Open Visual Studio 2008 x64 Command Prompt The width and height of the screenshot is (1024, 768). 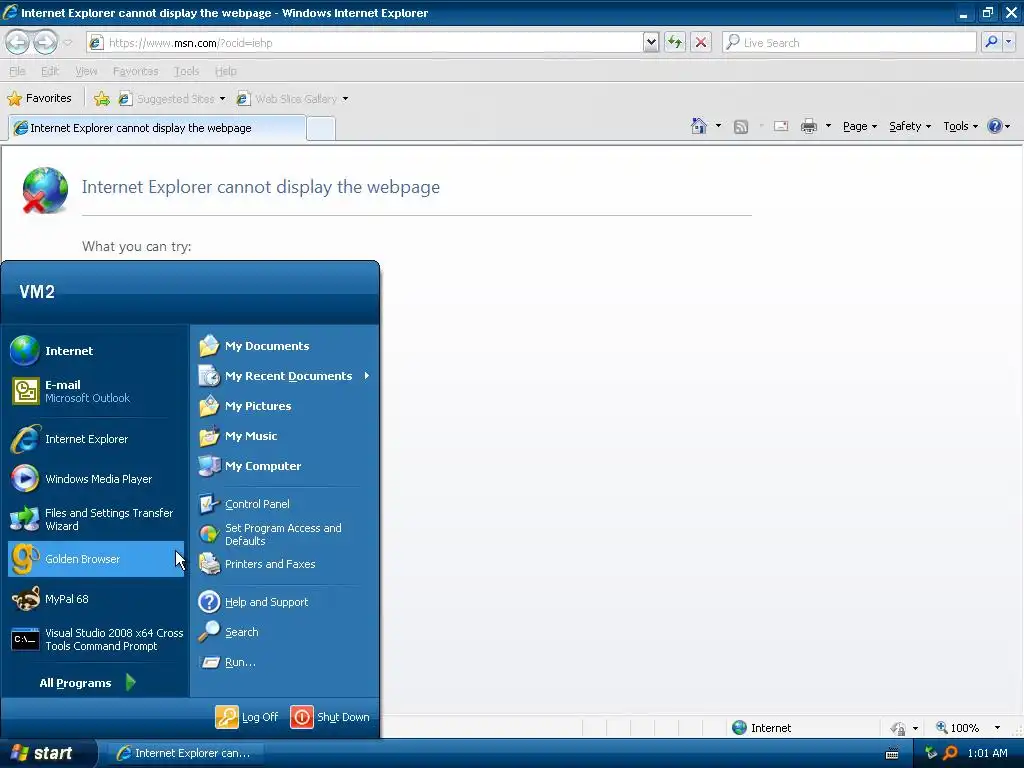tap(96, 639)
